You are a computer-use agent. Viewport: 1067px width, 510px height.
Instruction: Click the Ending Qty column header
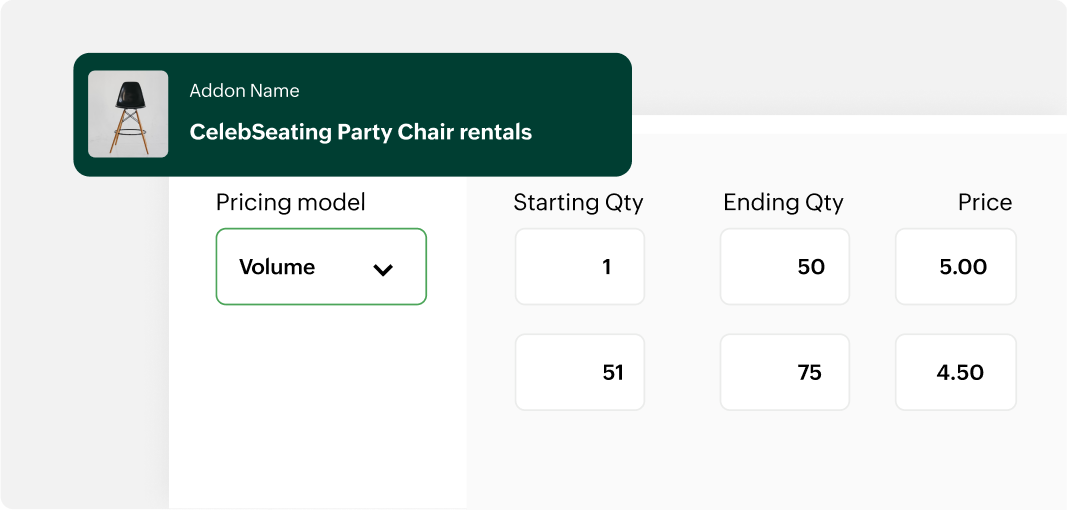pos(783,203)
